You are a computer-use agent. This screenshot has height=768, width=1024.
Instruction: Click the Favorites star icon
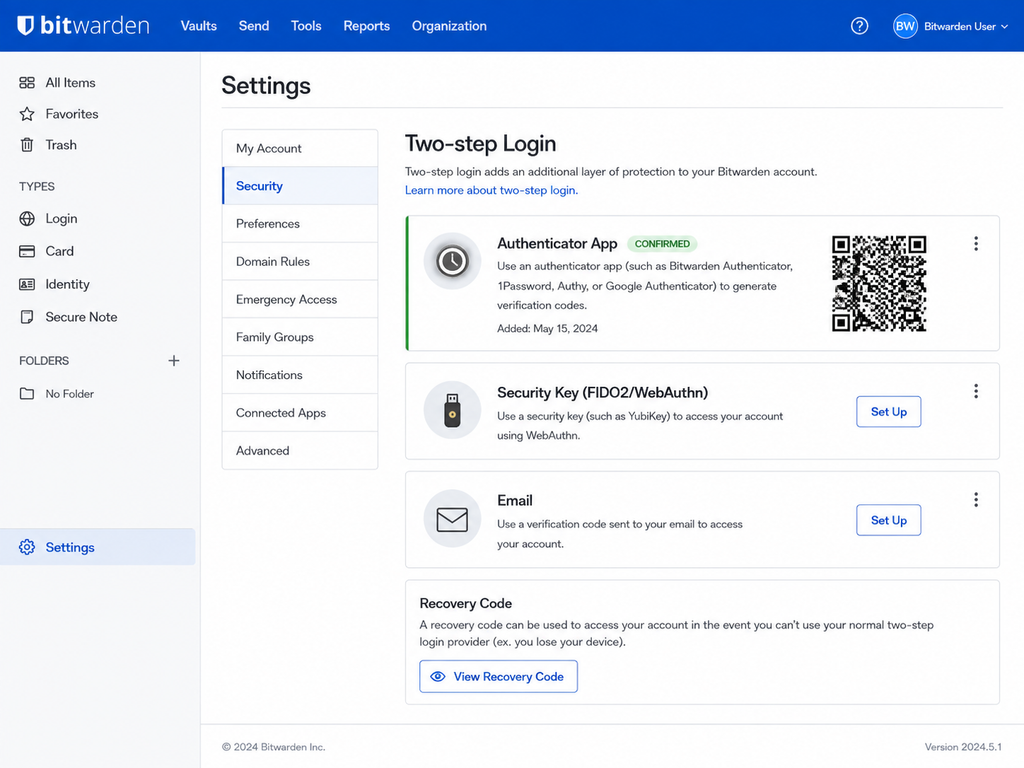point(27,114)
